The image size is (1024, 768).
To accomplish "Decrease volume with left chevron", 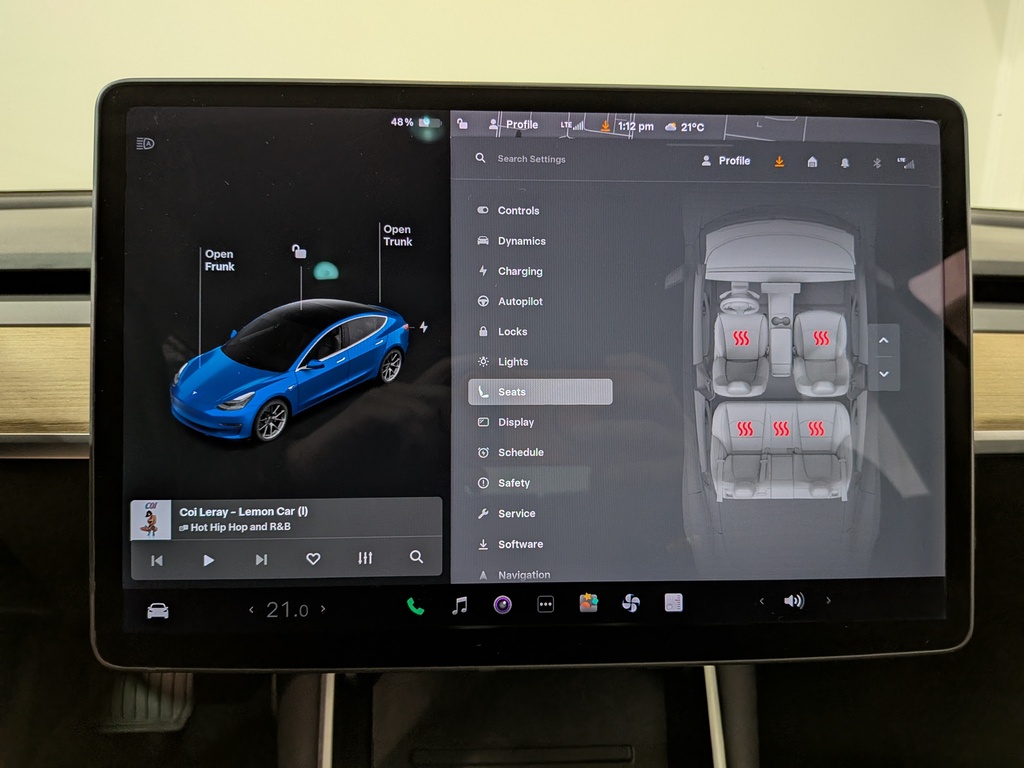I will click(x=762, y=601).
